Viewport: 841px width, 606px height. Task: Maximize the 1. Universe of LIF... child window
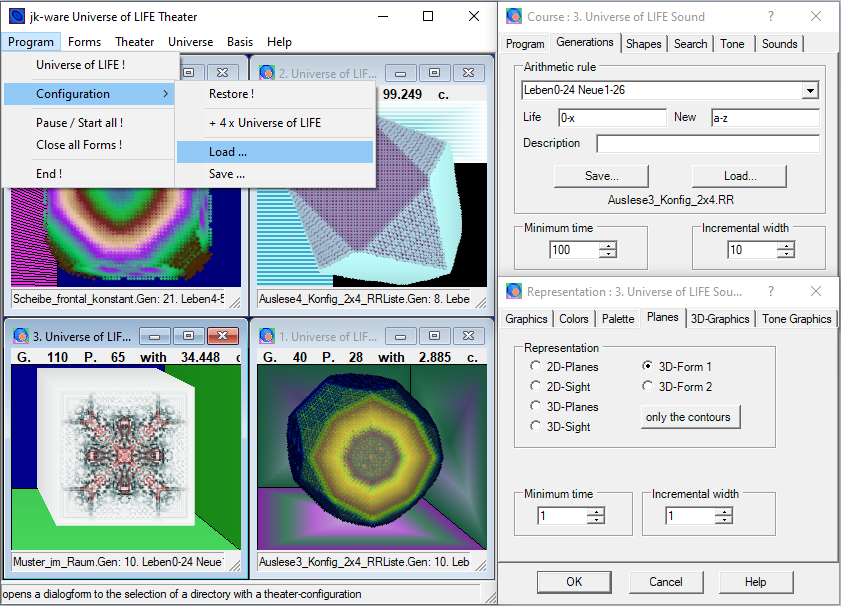[x=434, y=336]
